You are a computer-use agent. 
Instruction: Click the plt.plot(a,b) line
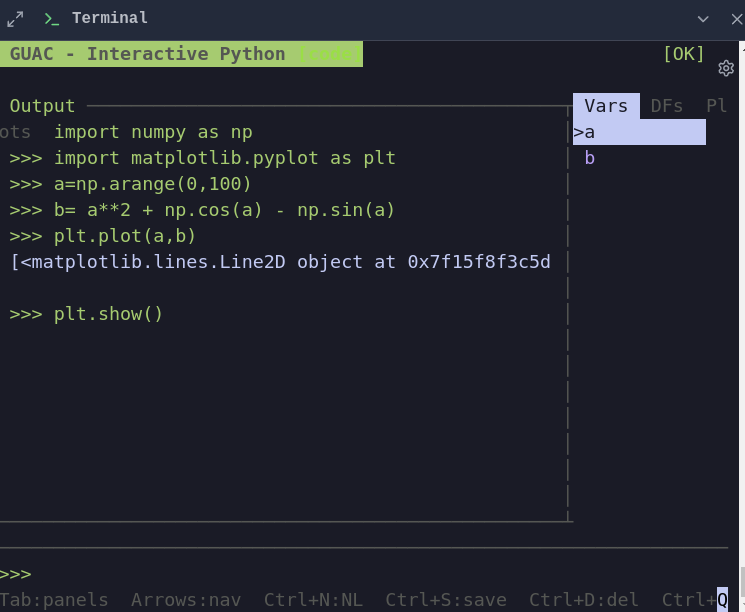(x=103, y=236)
